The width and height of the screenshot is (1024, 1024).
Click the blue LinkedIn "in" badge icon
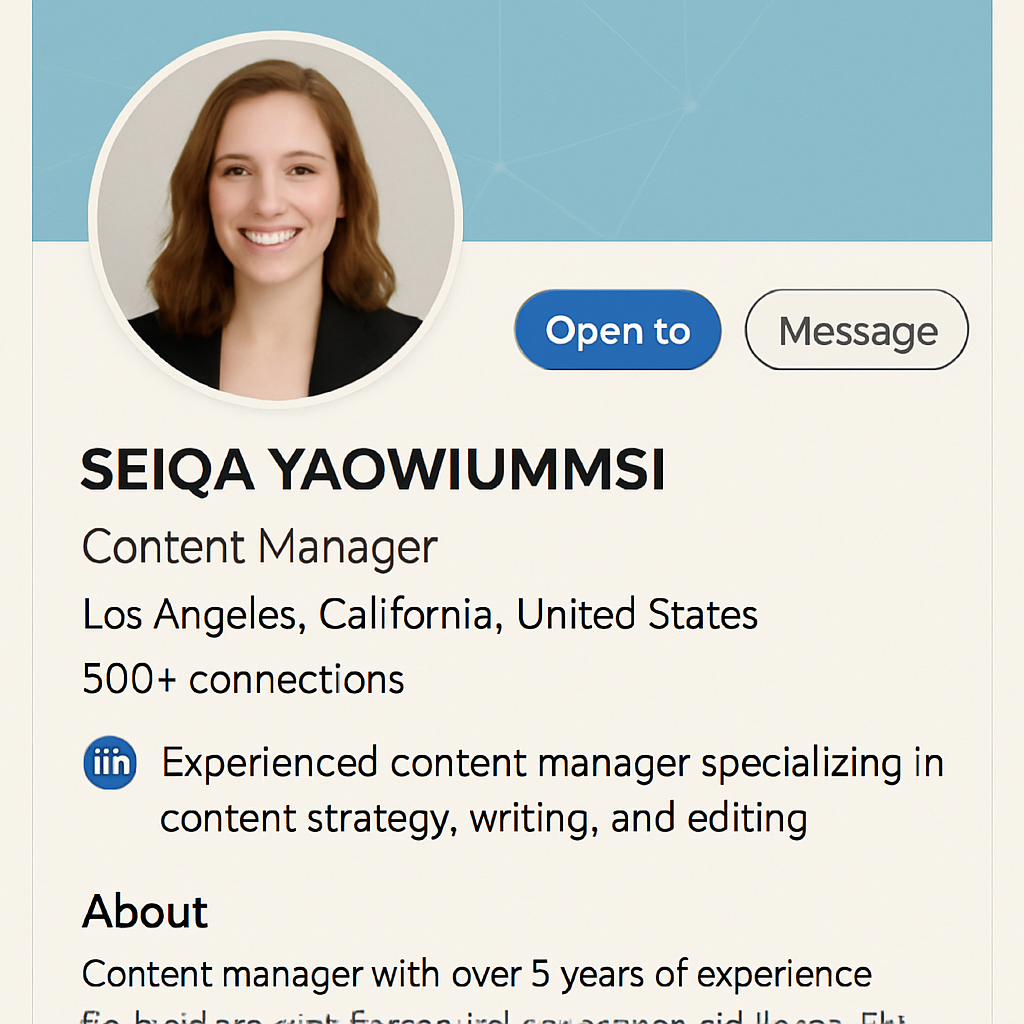pos(110,763)
